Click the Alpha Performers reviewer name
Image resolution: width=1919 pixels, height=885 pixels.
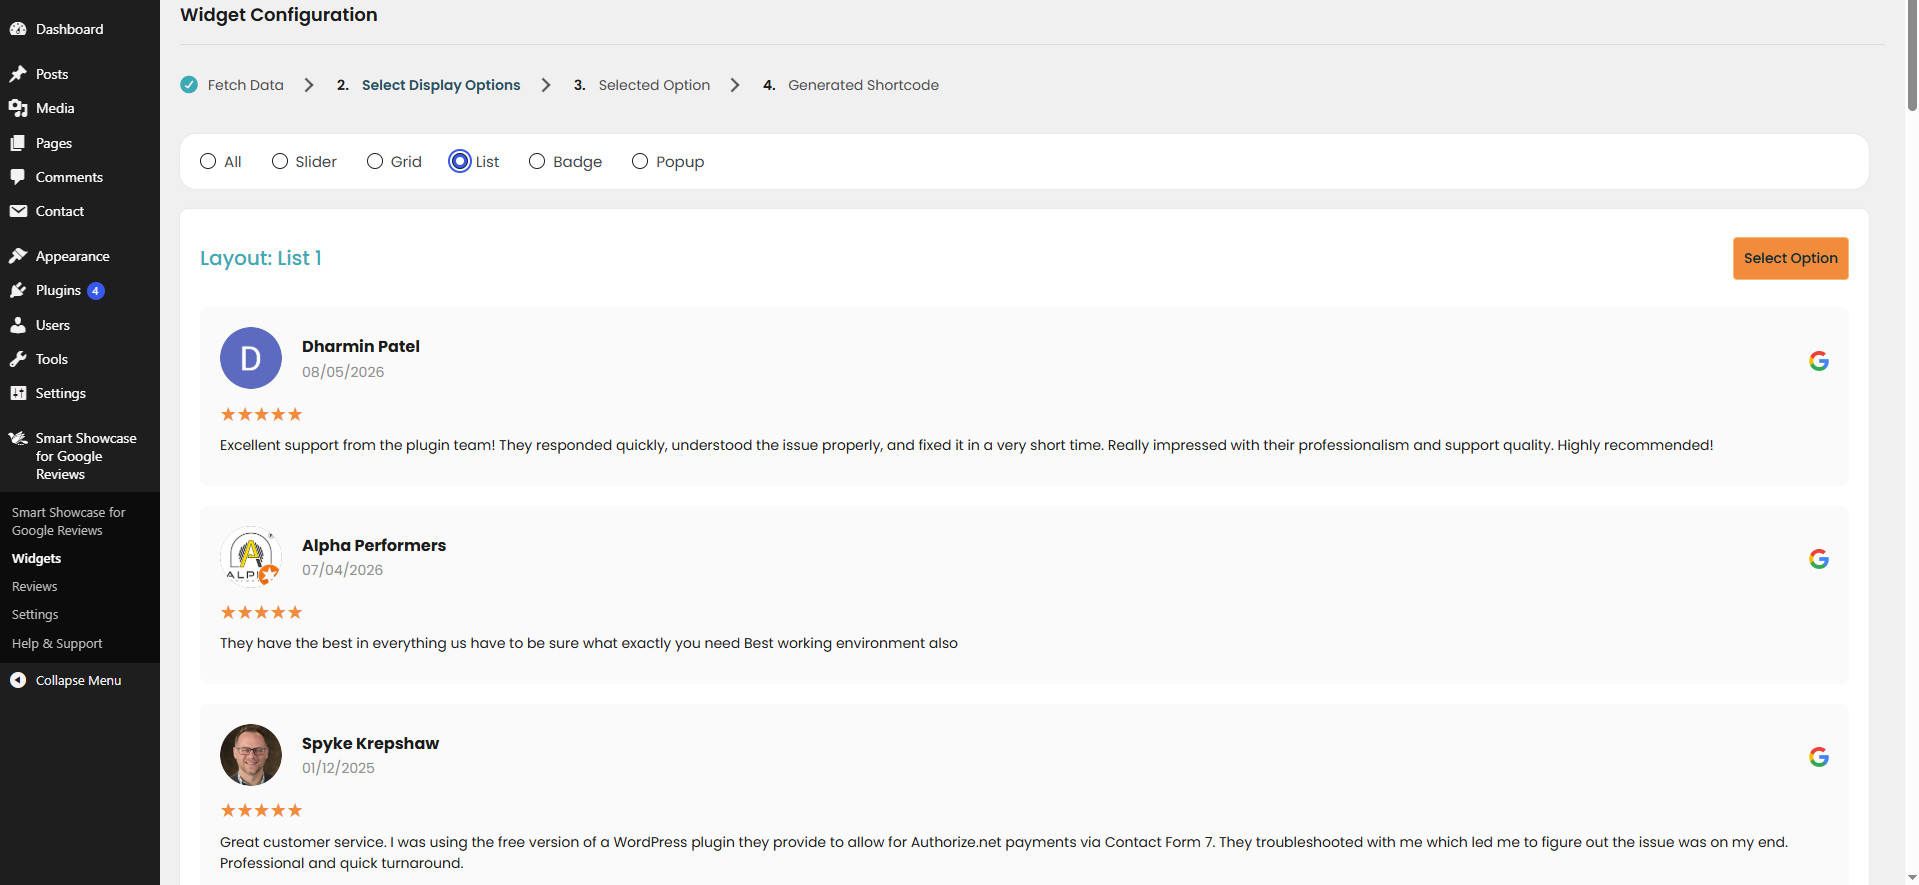pyautogui.click(x=374, y=545)
